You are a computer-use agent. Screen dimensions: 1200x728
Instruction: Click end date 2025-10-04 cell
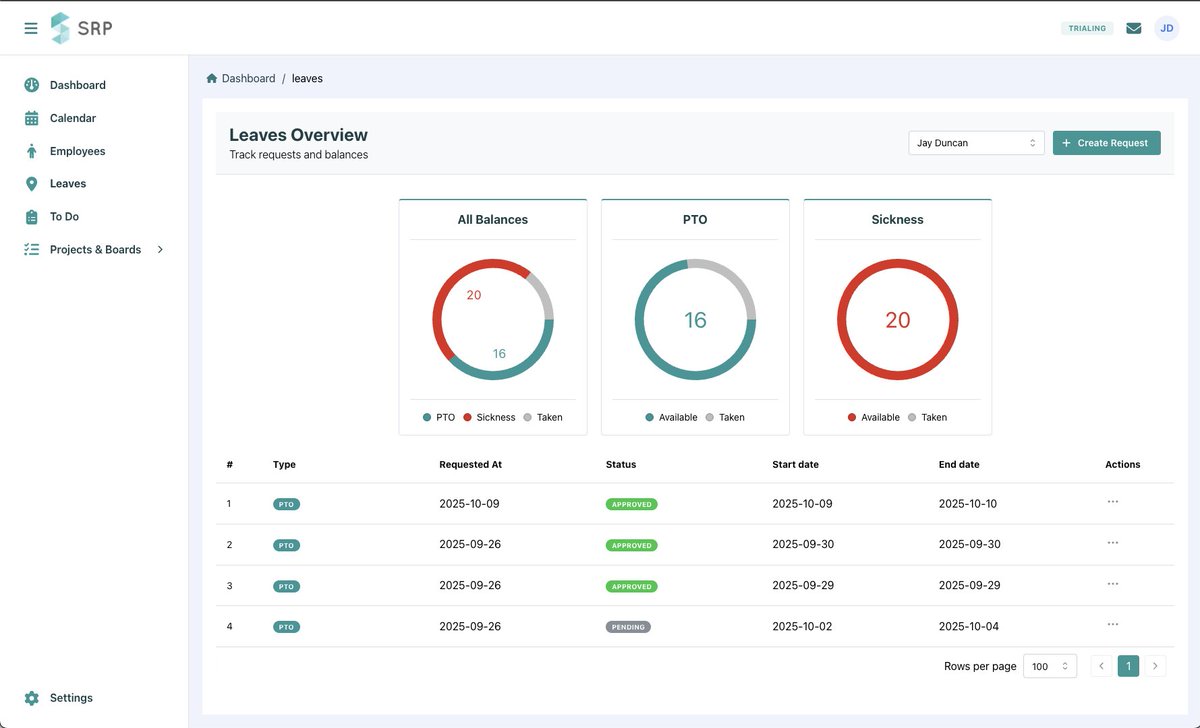(x=969, y=627)
